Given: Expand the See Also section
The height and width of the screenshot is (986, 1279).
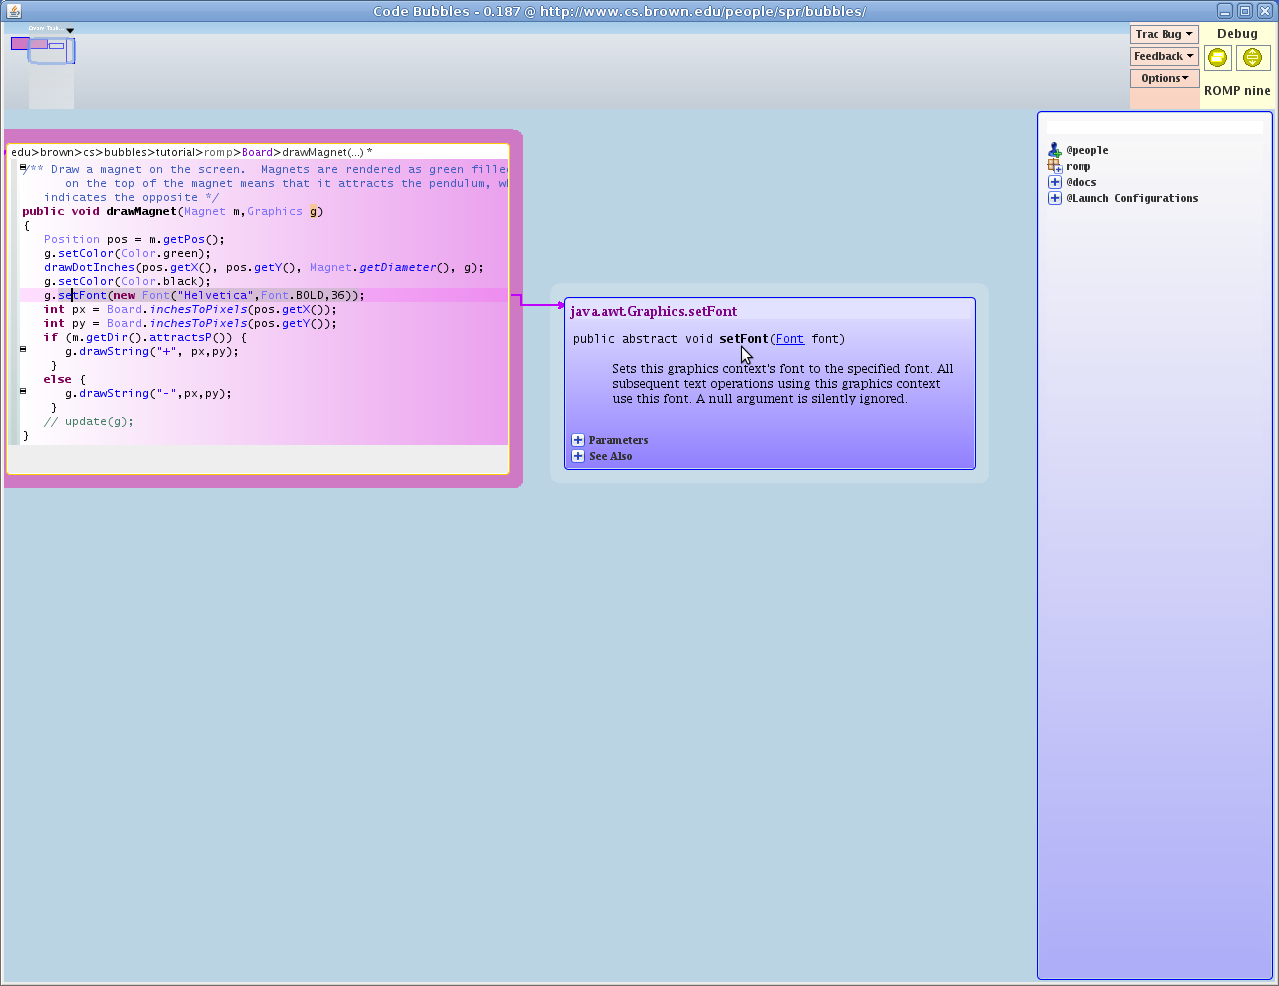Looking at the screenshot, I should point(578,456).
